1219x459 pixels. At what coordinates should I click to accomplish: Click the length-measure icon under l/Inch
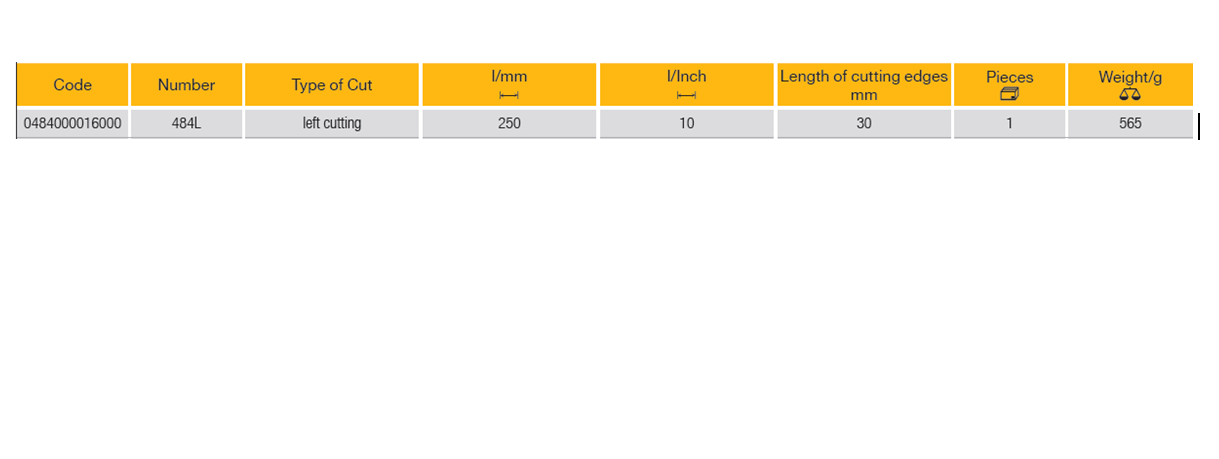686,95
